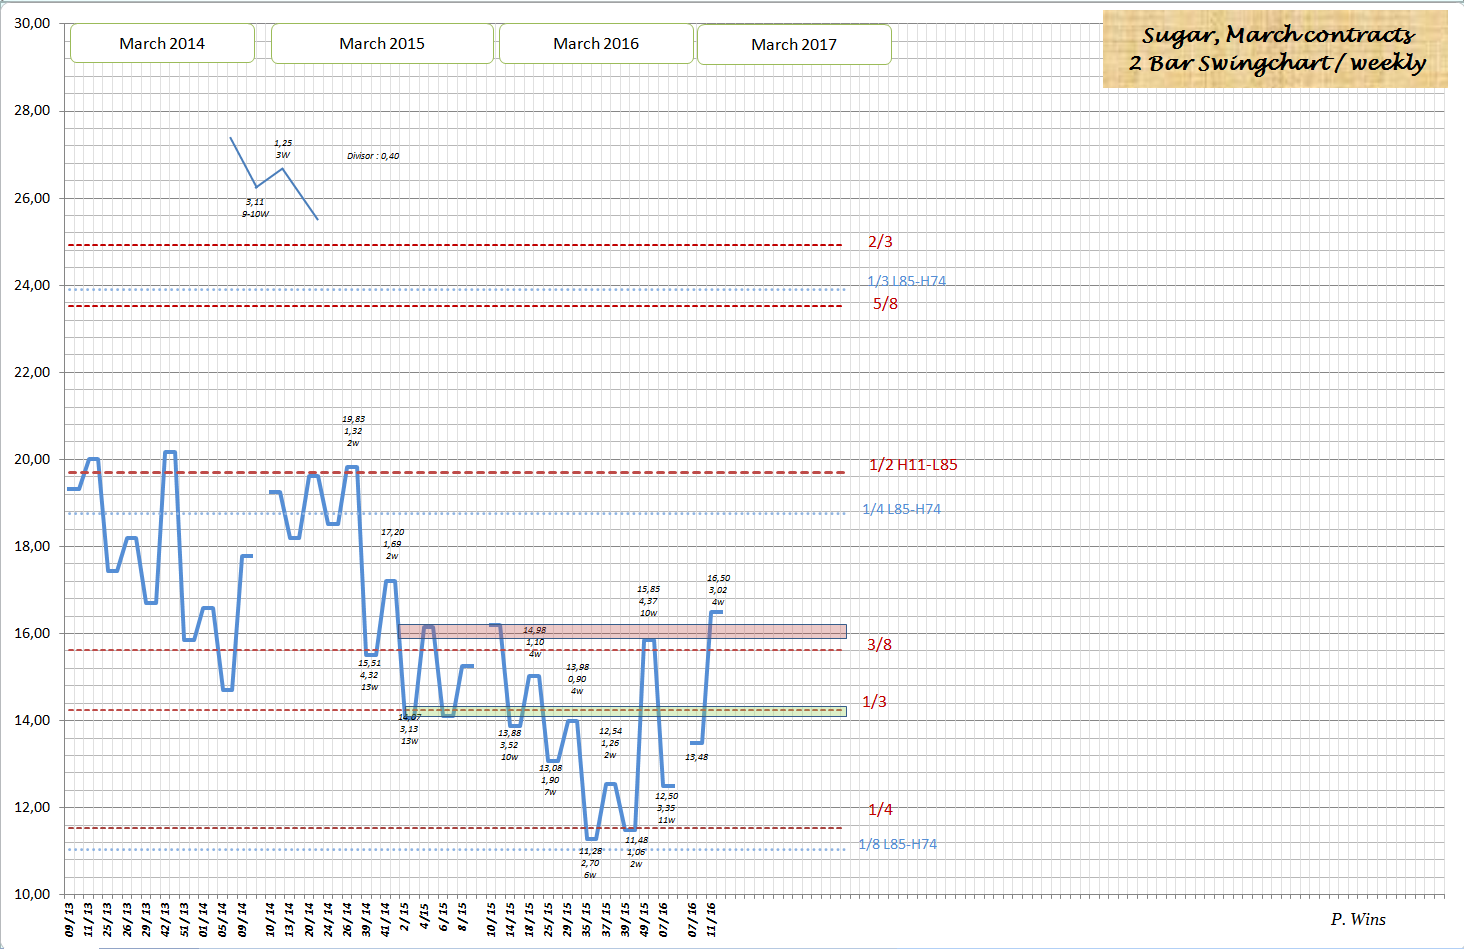Click the Divisor : 0,40 text

373,156
